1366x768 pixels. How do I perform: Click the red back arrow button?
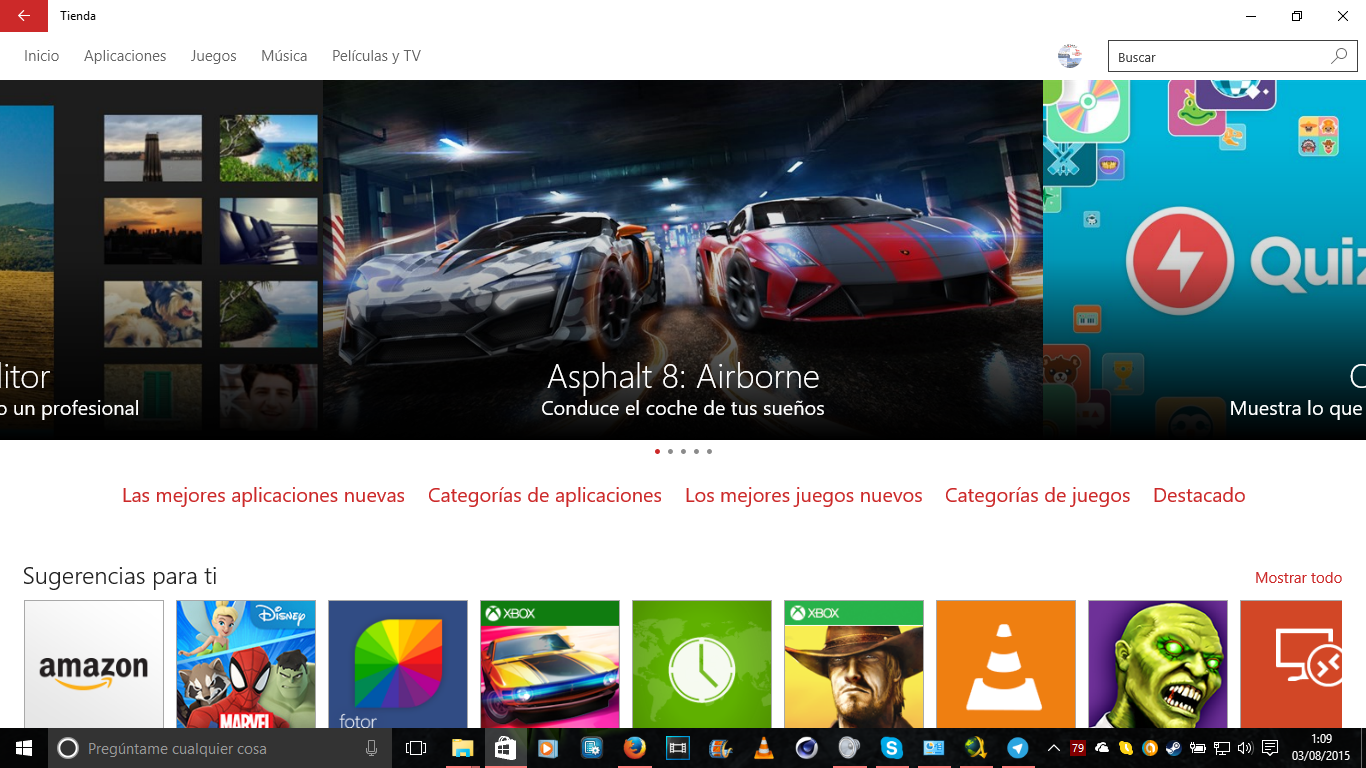point(24,16)
